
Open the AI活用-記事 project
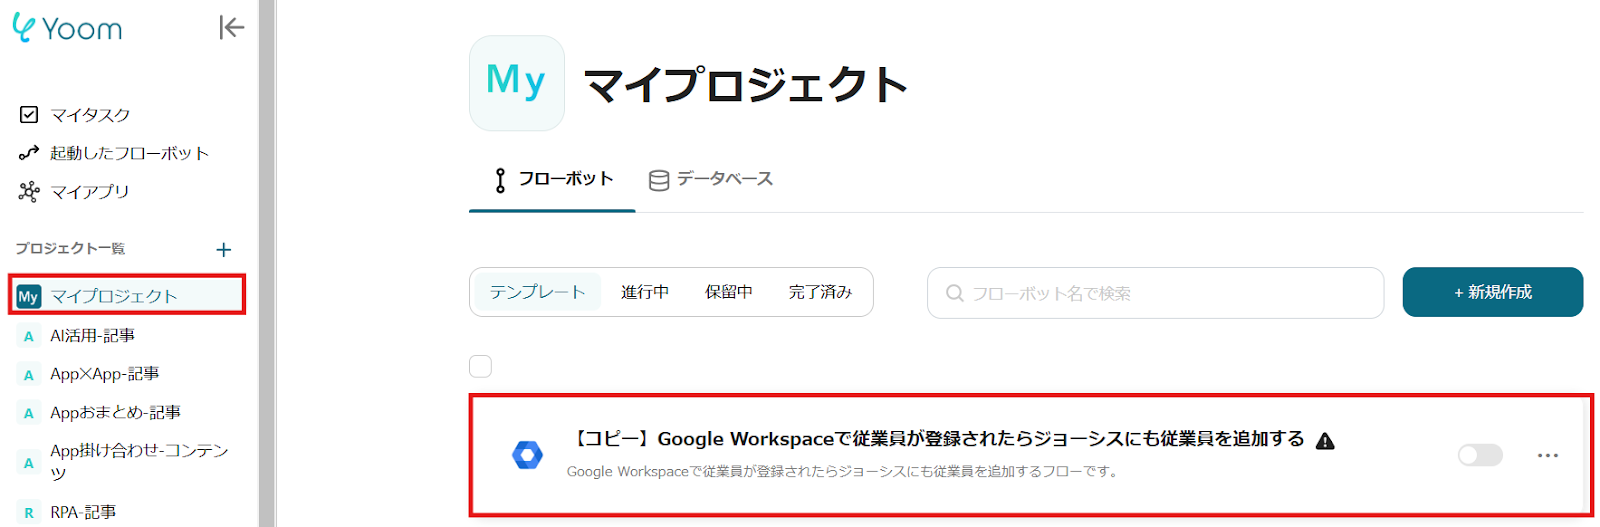(x=92, y=335)
